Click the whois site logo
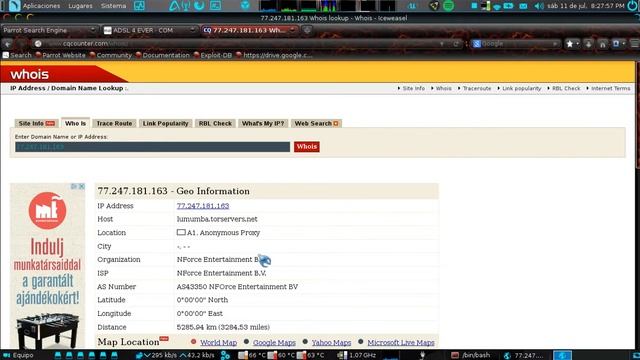The width and height of the screenshot is (640, 360). pyautogui.click(x=29, y=74)
